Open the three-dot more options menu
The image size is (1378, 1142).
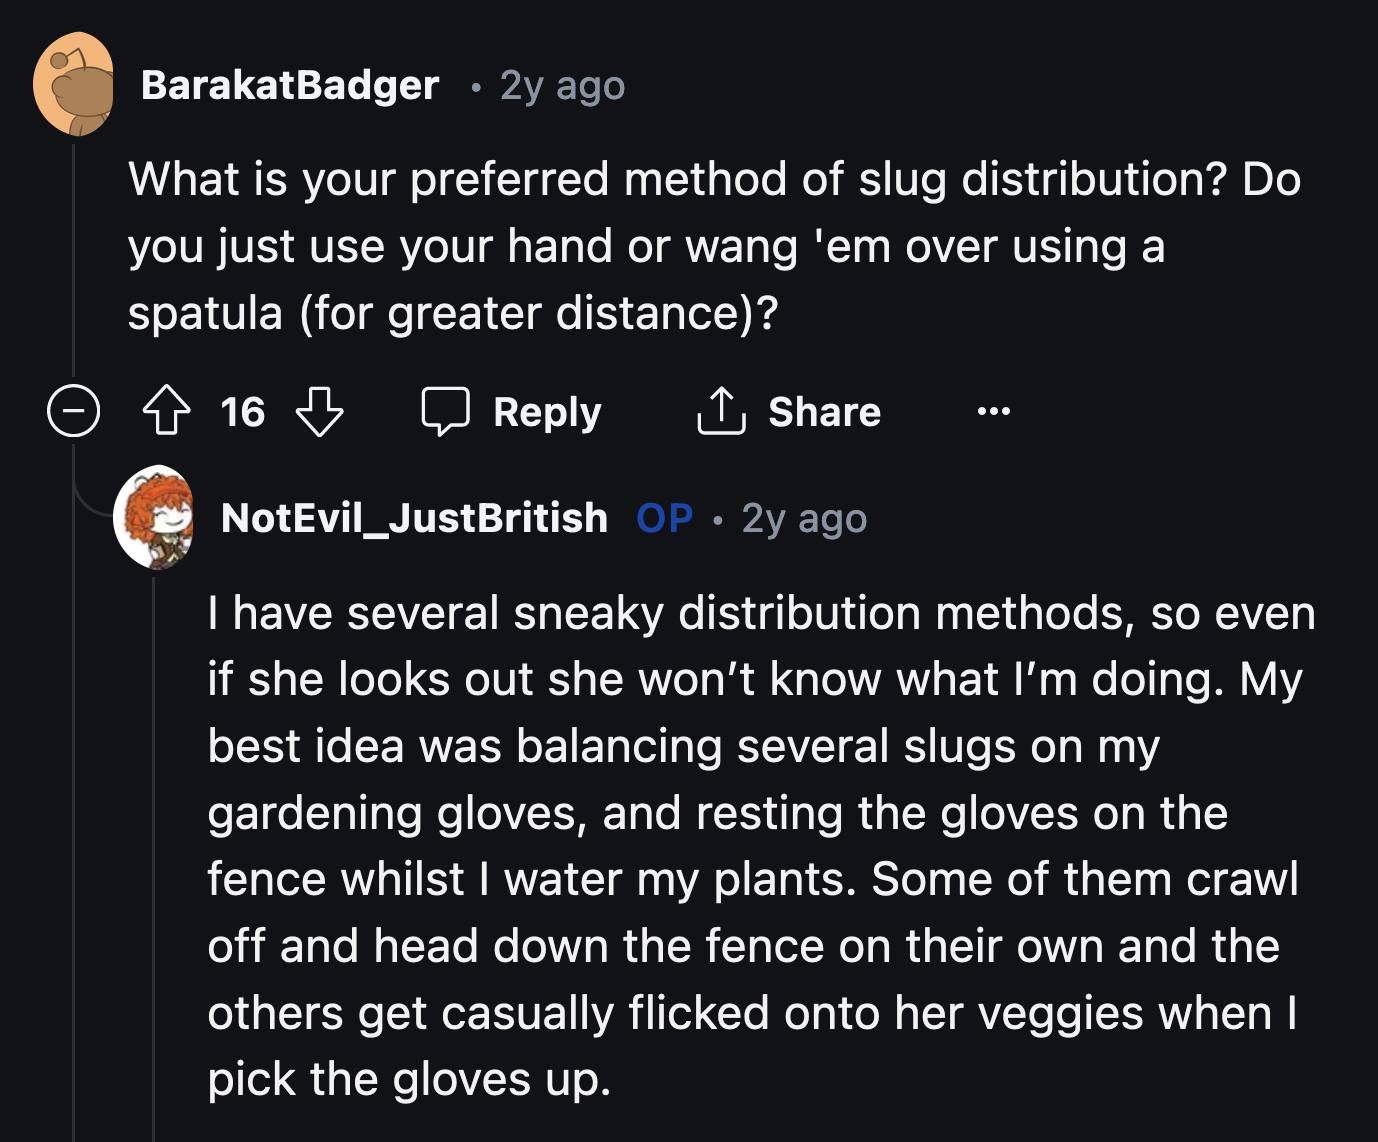pos(993,411)
